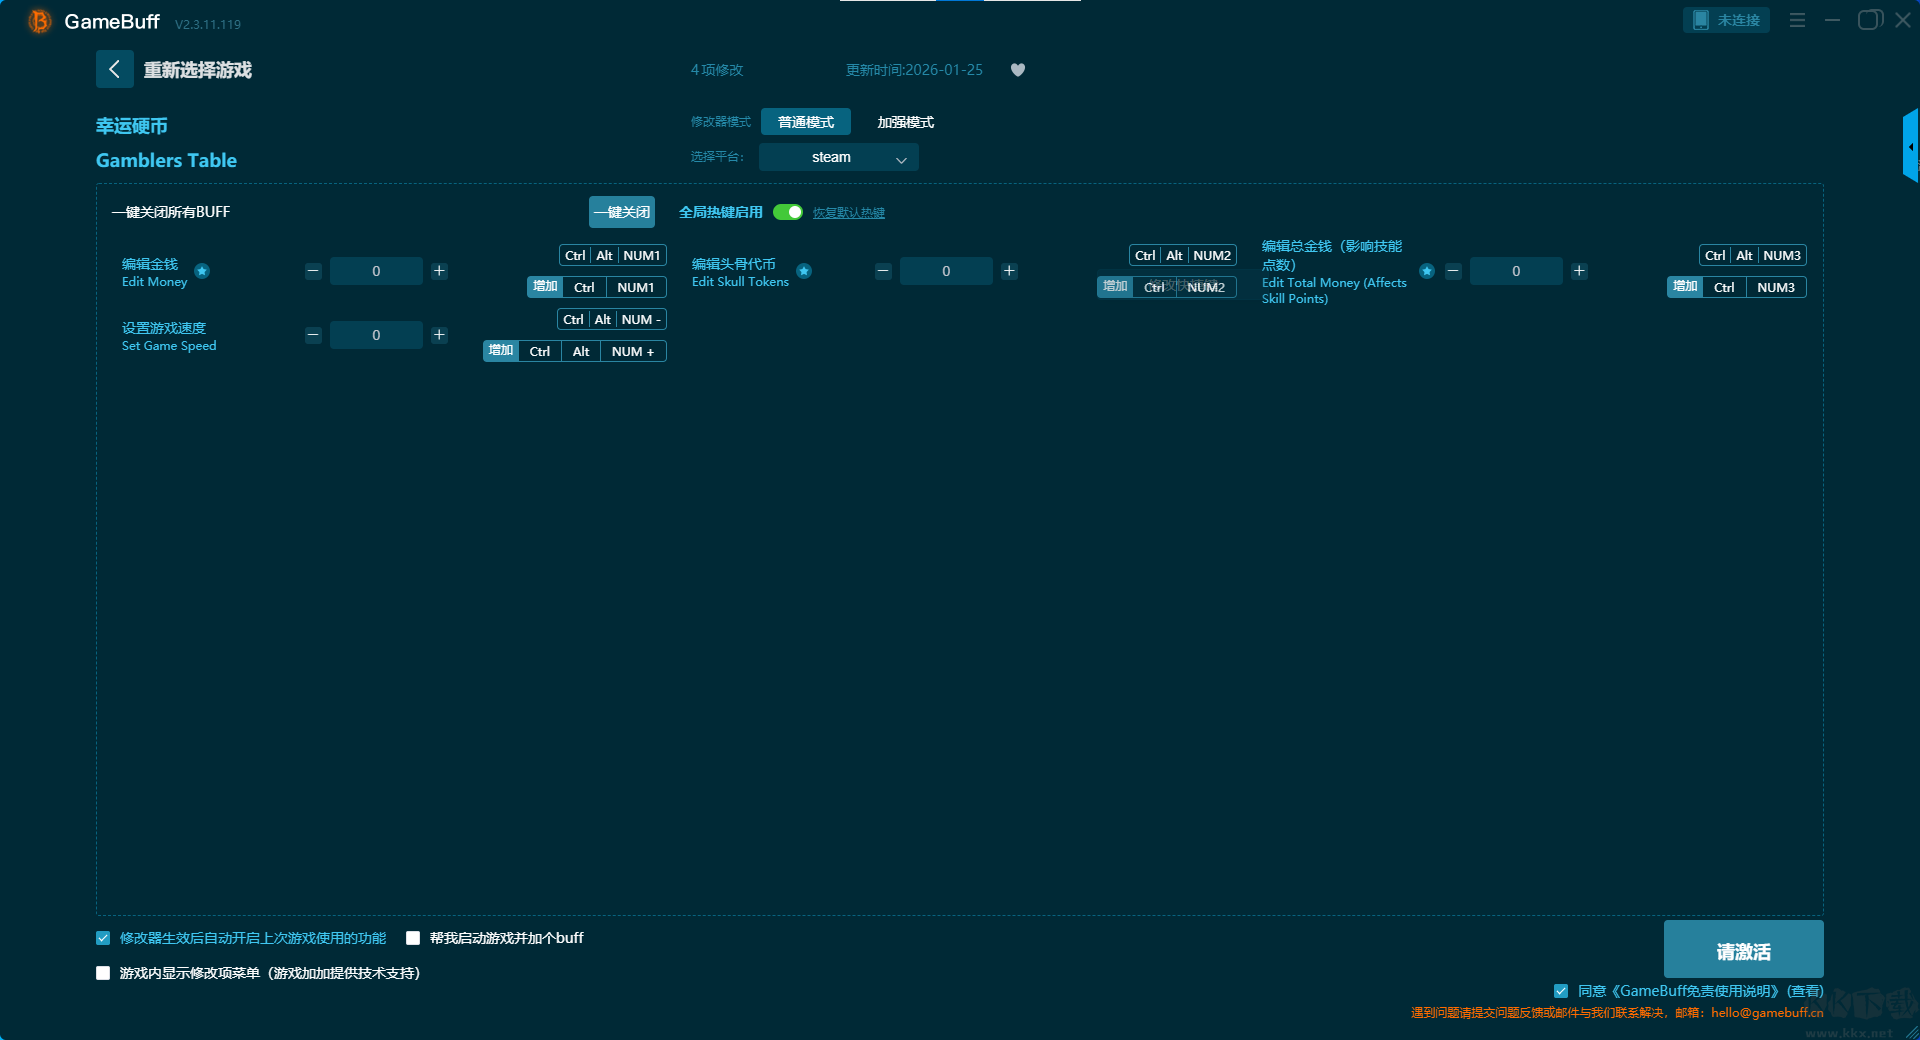1920x1040 pixels.
Task: Check the launch game and add buff box
Action: coord(413,938)
